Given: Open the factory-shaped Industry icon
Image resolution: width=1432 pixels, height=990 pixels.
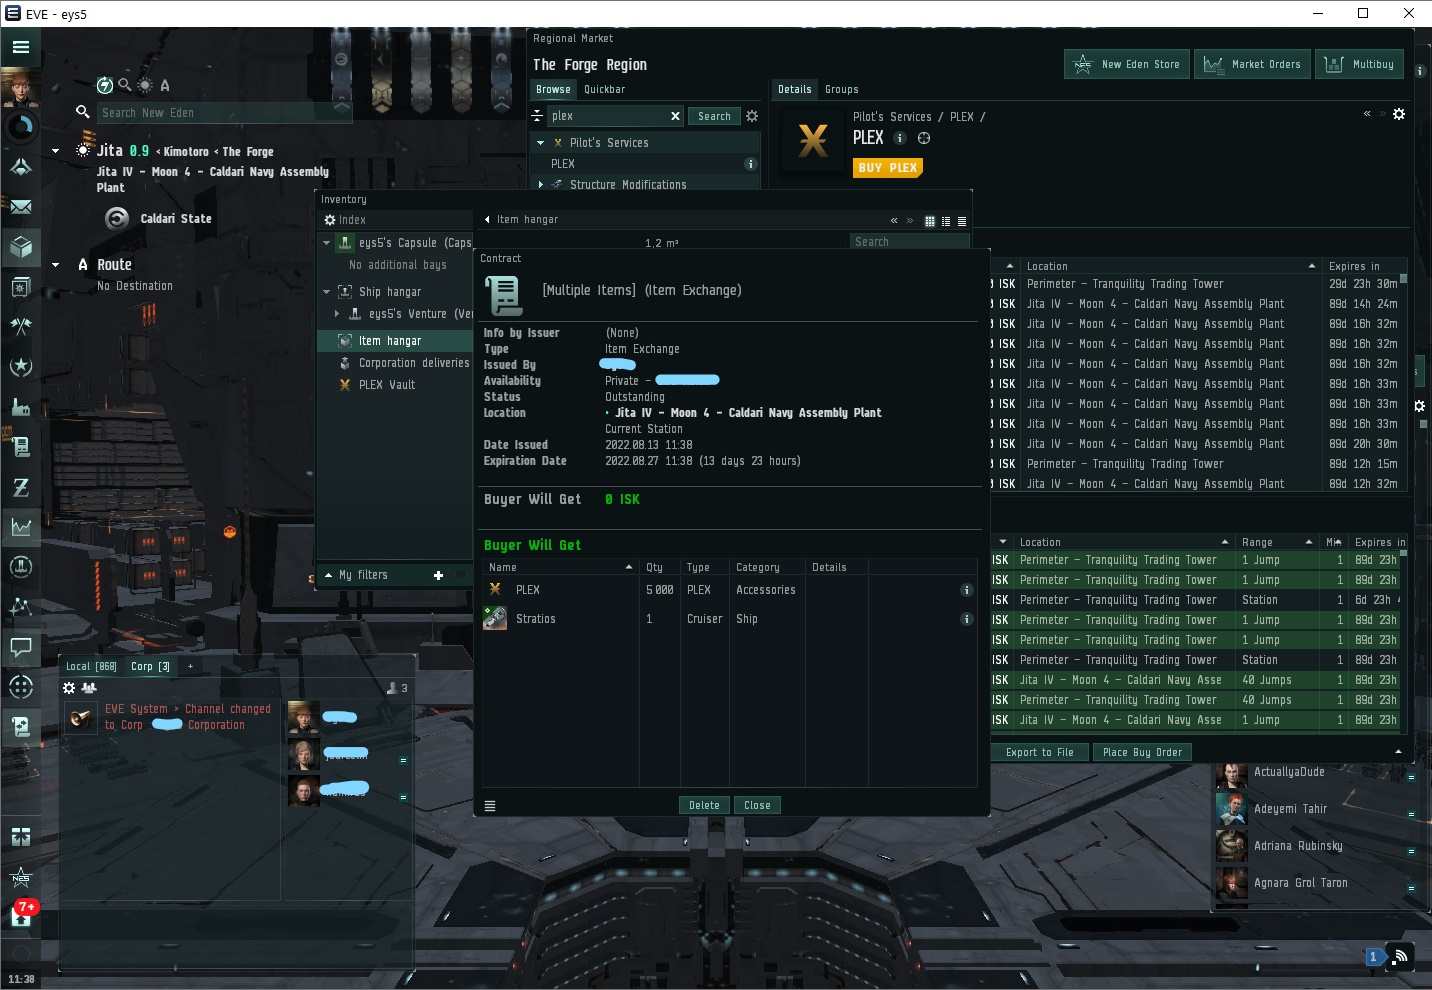Looking at the screenshot, I should point(21,407).
